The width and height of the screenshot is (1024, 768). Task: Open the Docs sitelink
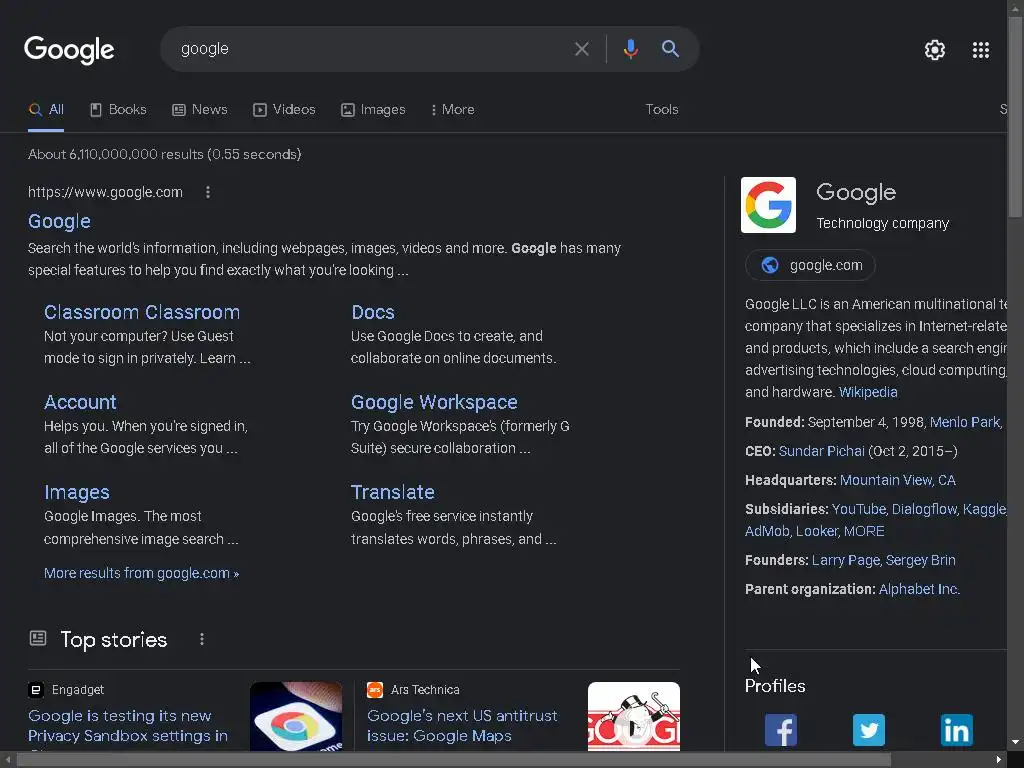(x=373, y=312)
